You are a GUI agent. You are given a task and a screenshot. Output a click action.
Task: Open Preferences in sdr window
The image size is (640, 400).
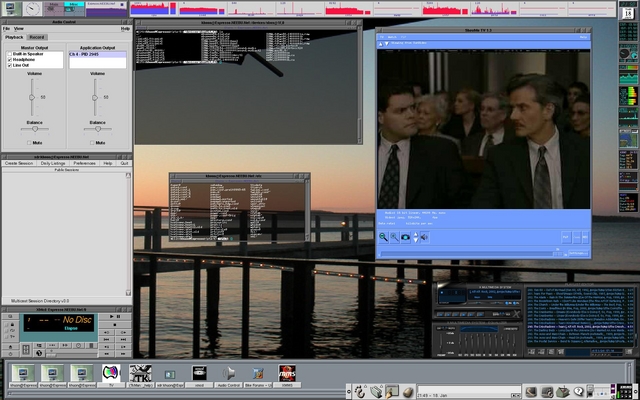click(84, 163)
